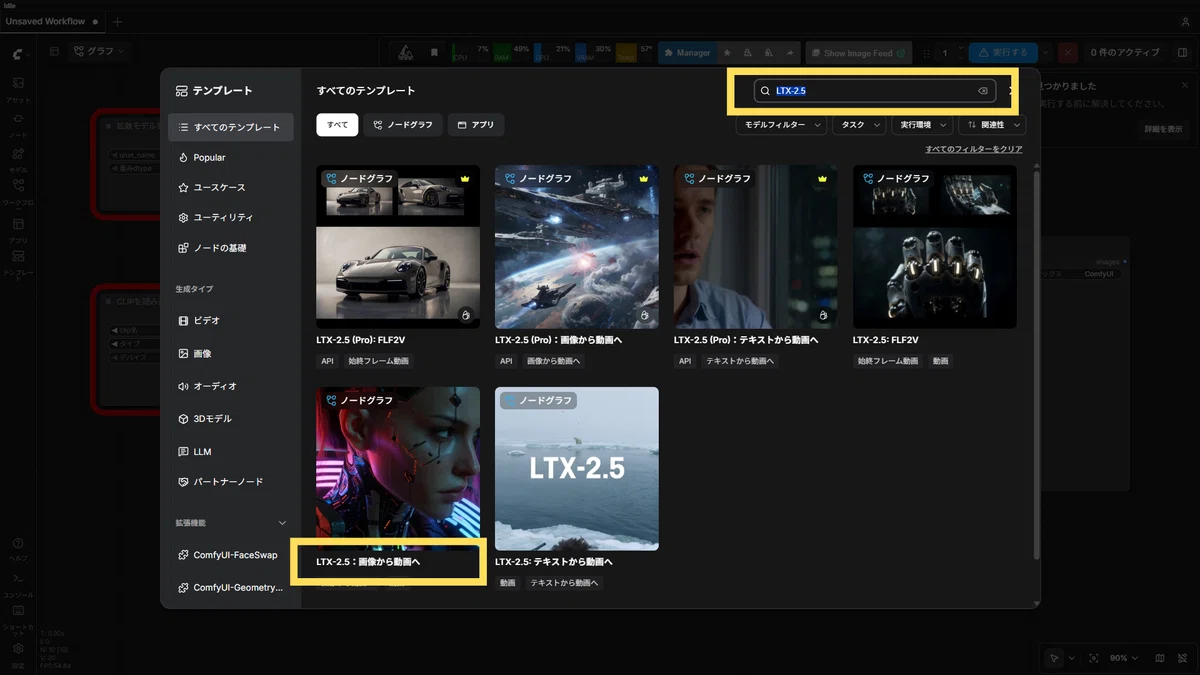Open the グラフ view dropdown

click(98, 51)
